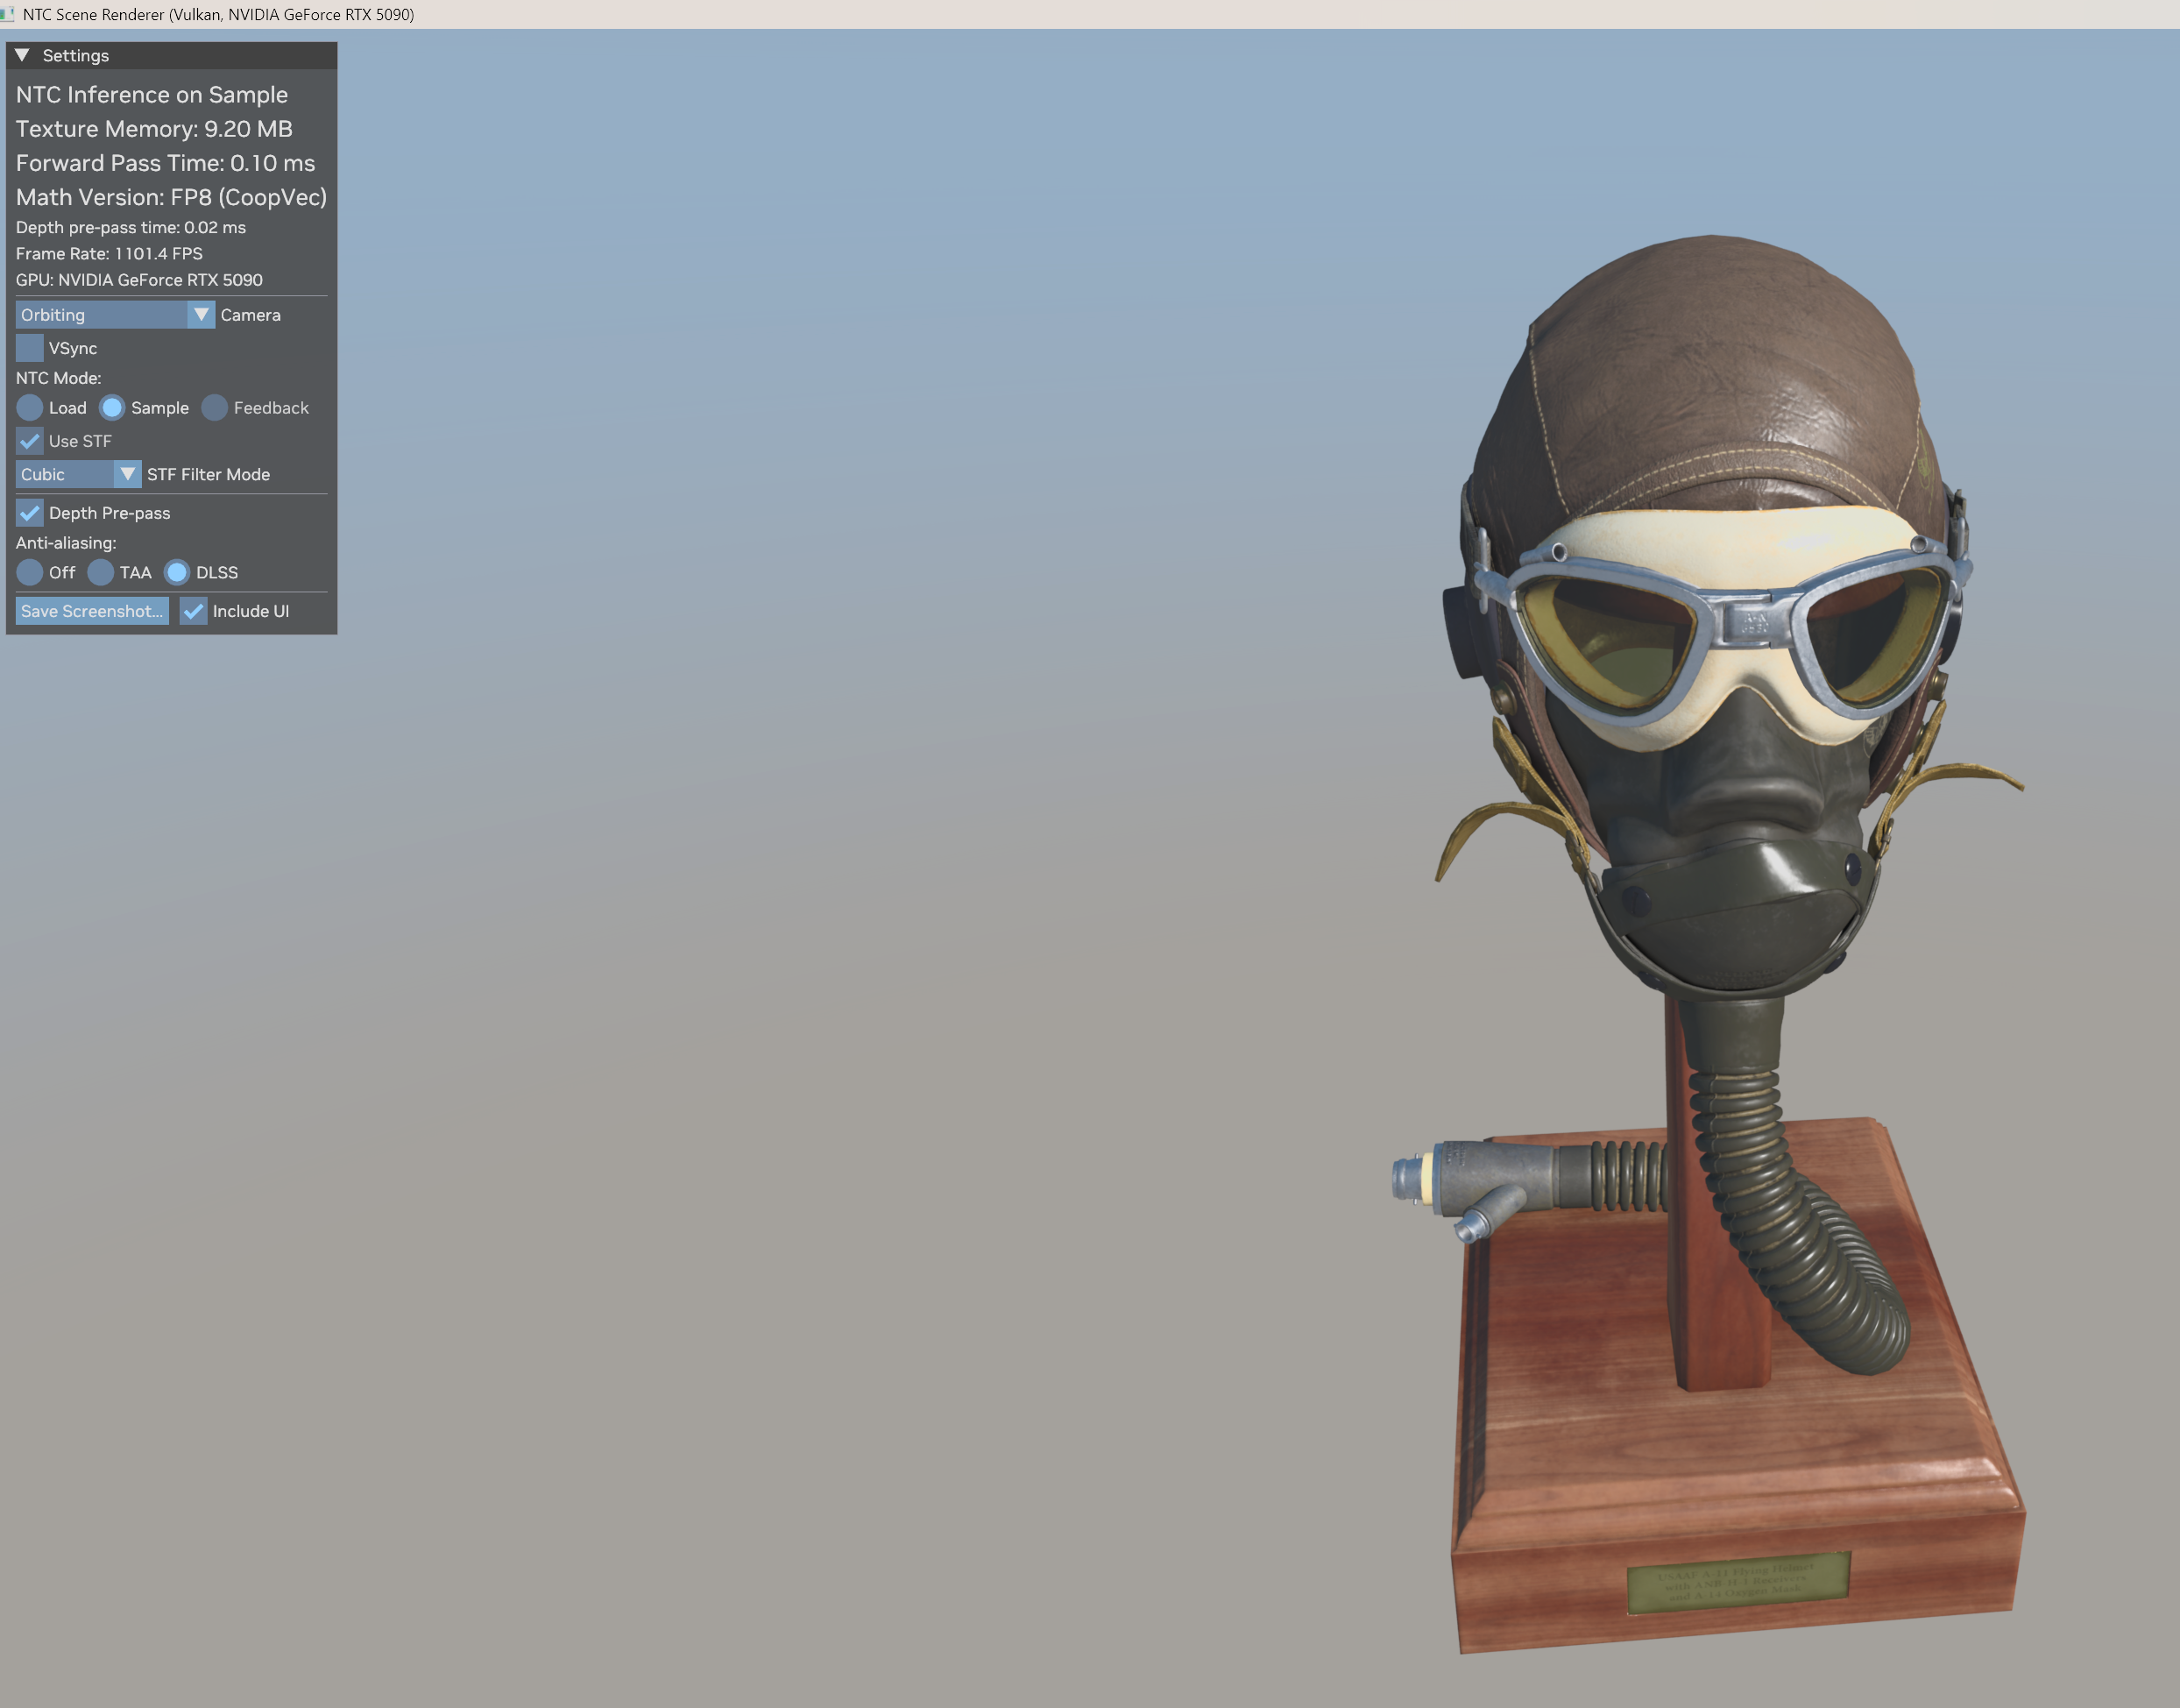Click the 'Texture Memory: 9.20 MB' text
The image size is (2180, 1708).
[x=154, y=129]
